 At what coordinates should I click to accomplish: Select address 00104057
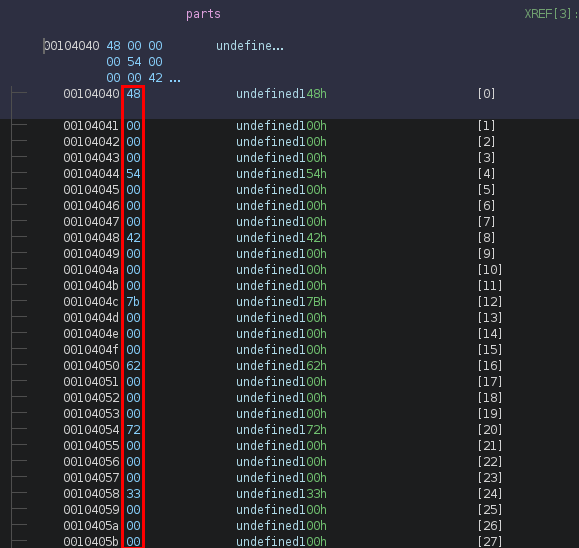coord(91,478)
